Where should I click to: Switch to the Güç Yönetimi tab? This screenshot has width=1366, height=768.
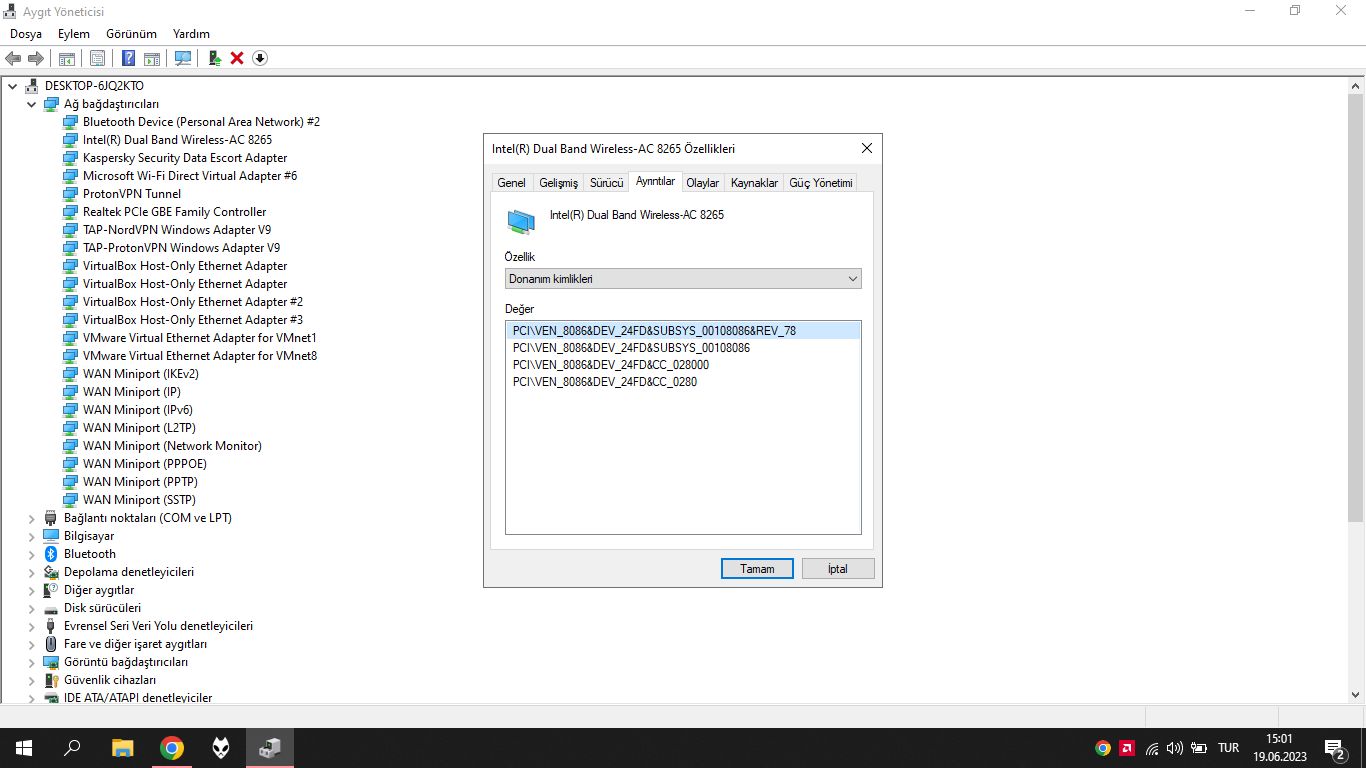pyautogui.click(x=821, y=183)
